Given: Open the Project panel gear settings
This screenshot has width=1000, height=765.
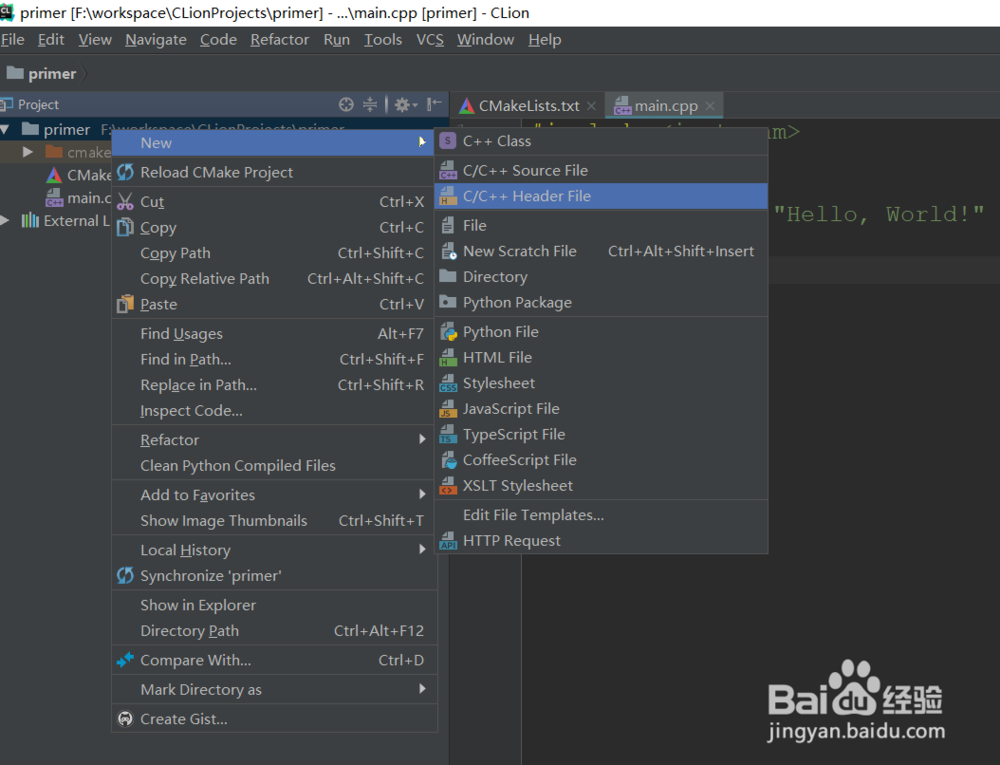Looking at the screenshot, I should click(405, 105).
